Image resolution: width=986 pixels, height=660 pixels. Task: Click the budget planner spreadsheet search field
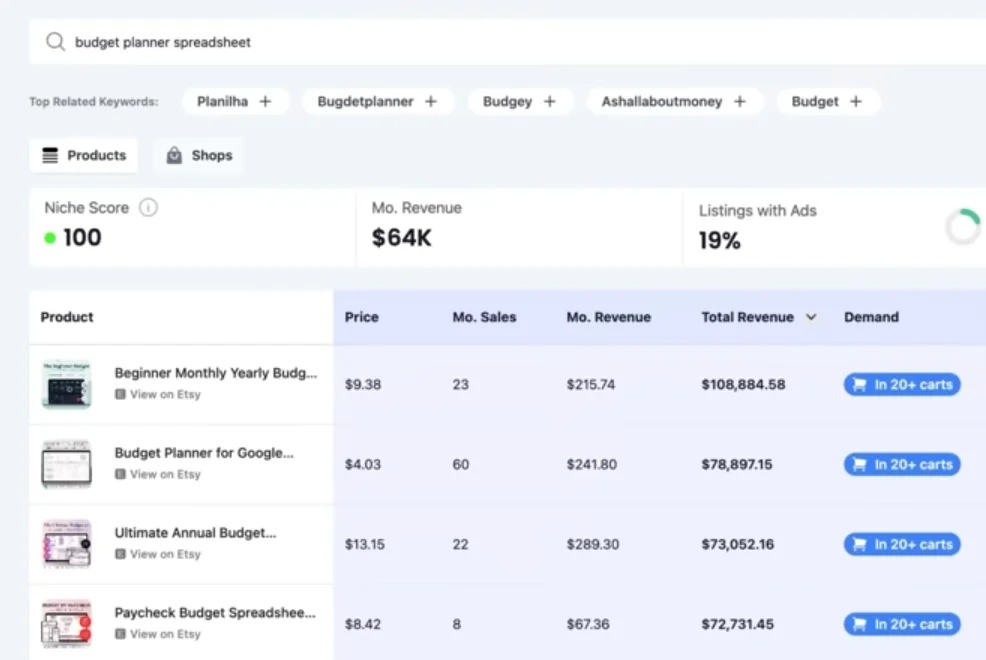coord(500,43)
